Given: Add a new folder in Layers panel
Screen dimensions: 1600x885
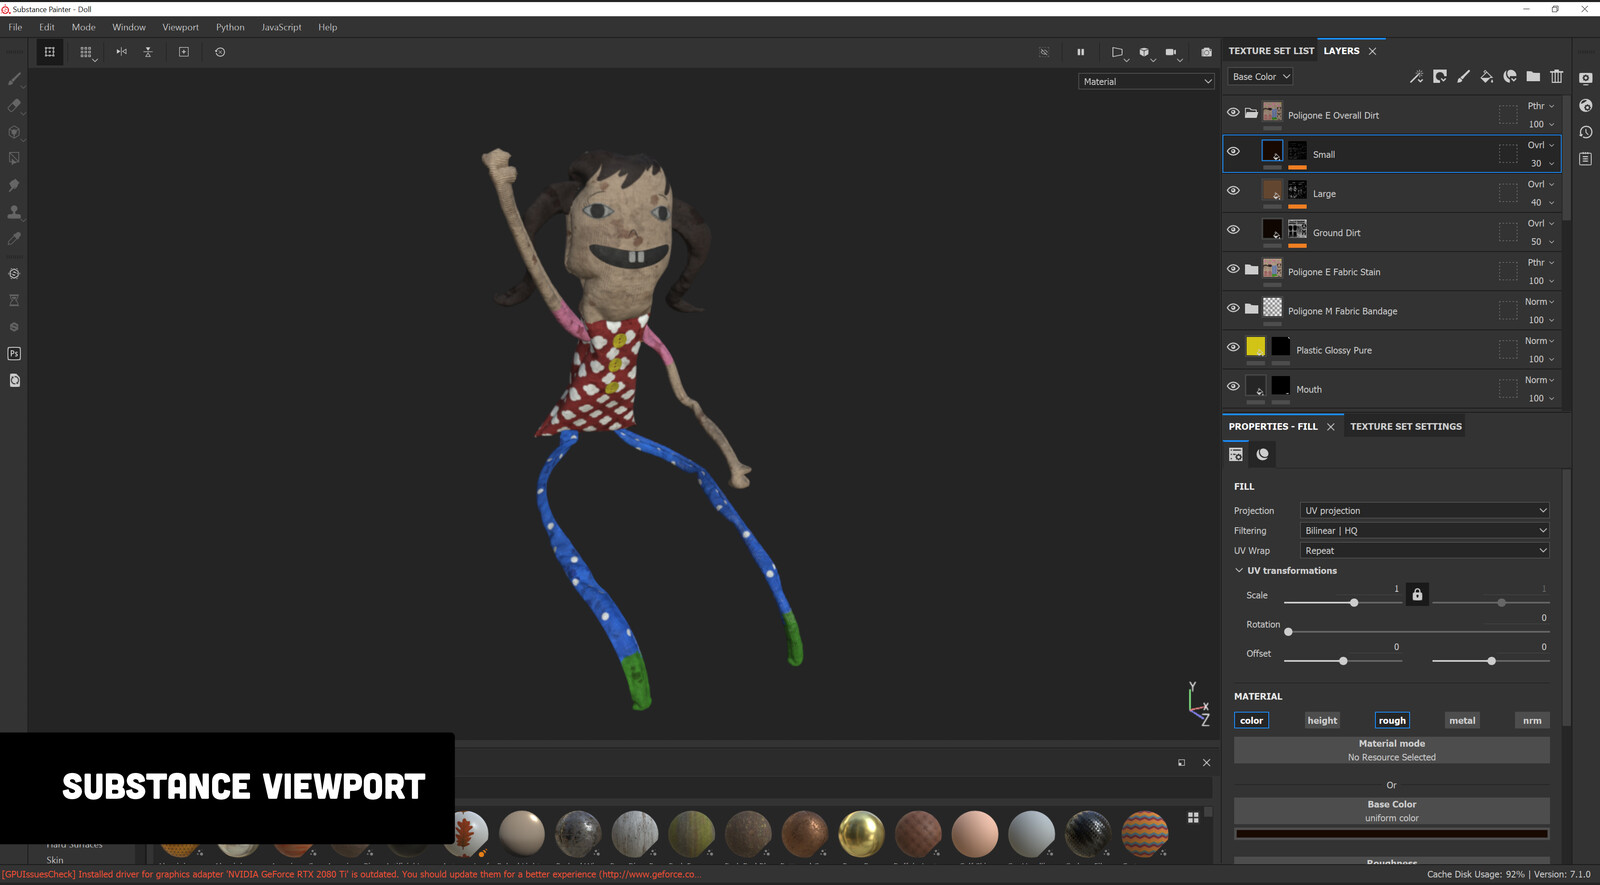Looking at the screenshot, I should point(1533,76).
